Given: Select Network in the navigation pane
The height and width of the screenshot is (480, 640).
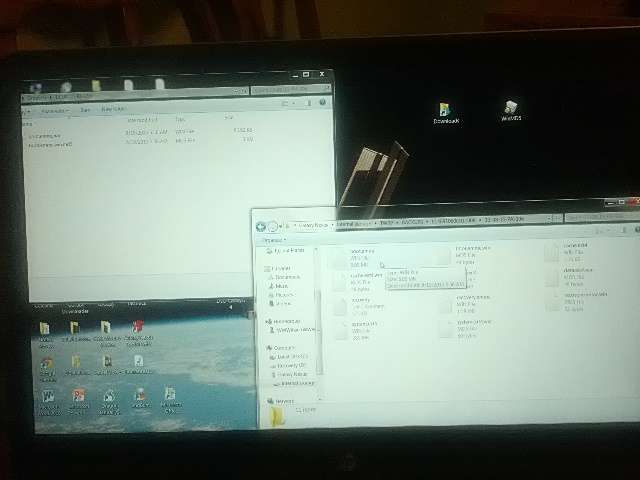Looking at the screenshot, I should tap(282, 399).
